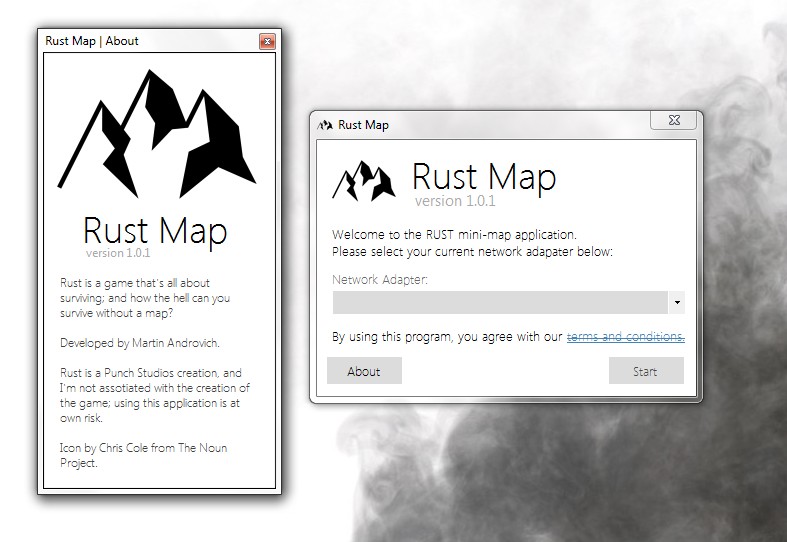Click inside the Network Adapter selection field
The width and height of the screenshot is (787, 542).
point(499,302)
